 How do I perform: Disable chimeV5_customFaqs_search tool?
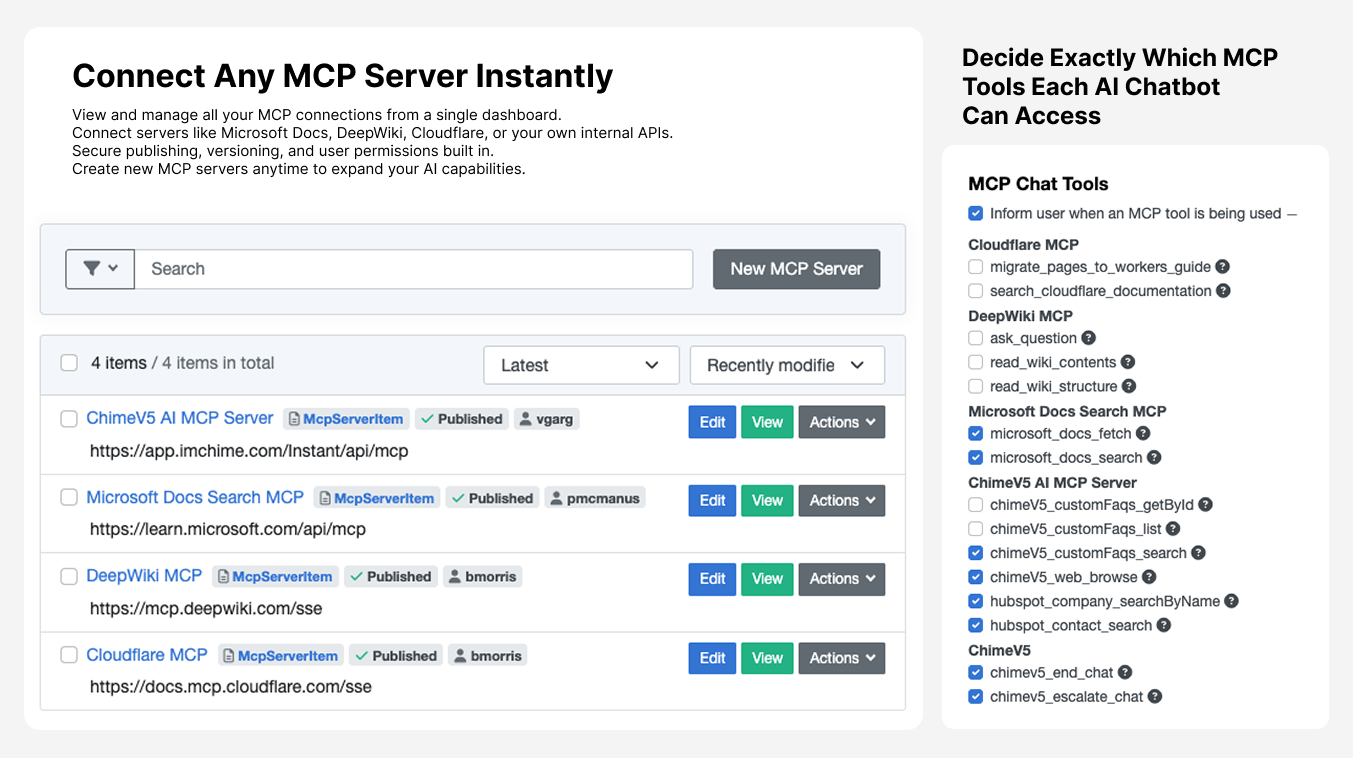click(976, 553)
